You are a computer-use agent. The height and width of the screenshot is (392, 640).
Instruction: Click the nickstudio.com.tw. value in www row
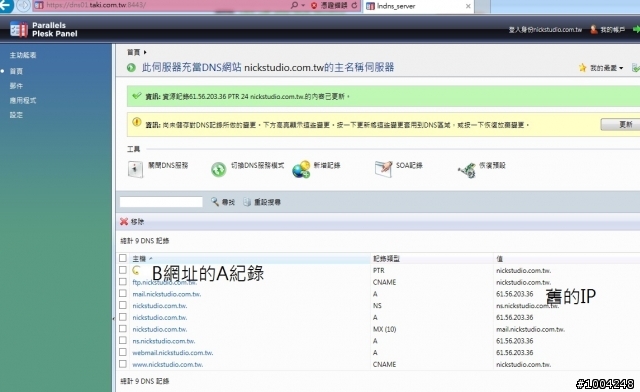524,364
